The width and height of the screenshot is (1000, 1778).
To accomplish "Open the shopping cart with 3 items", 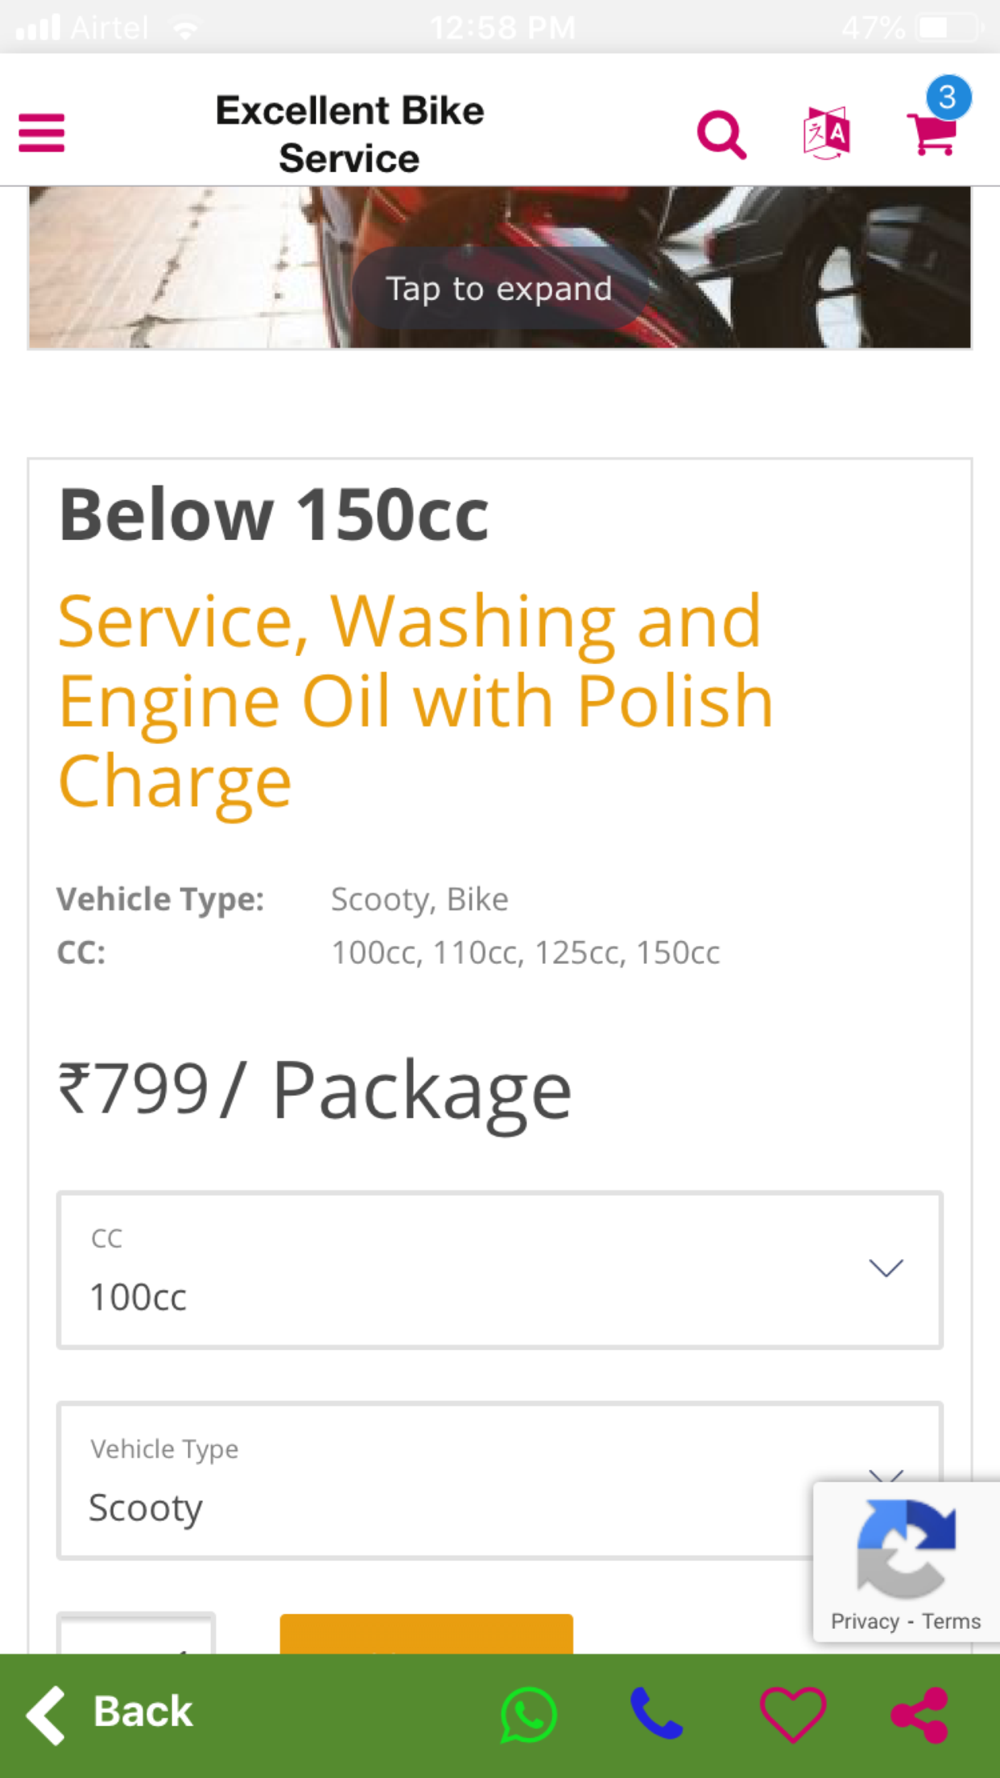I will pos(935,122).
